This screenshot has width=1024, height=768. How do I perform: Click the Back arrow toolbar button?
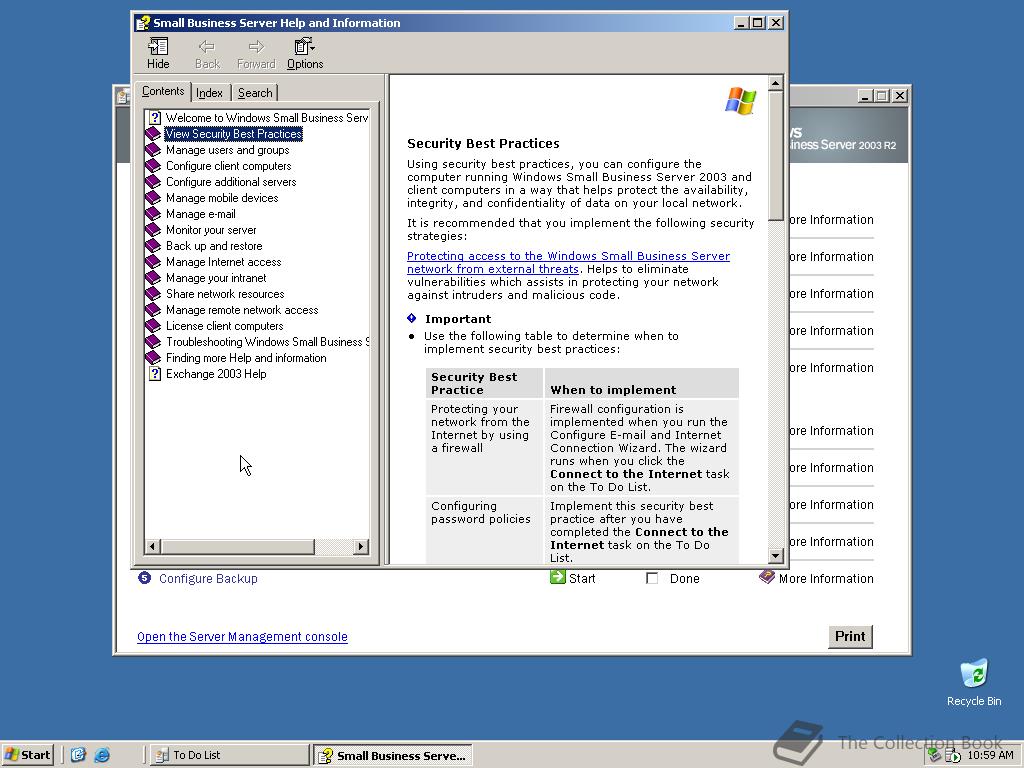tap(207, 54)
